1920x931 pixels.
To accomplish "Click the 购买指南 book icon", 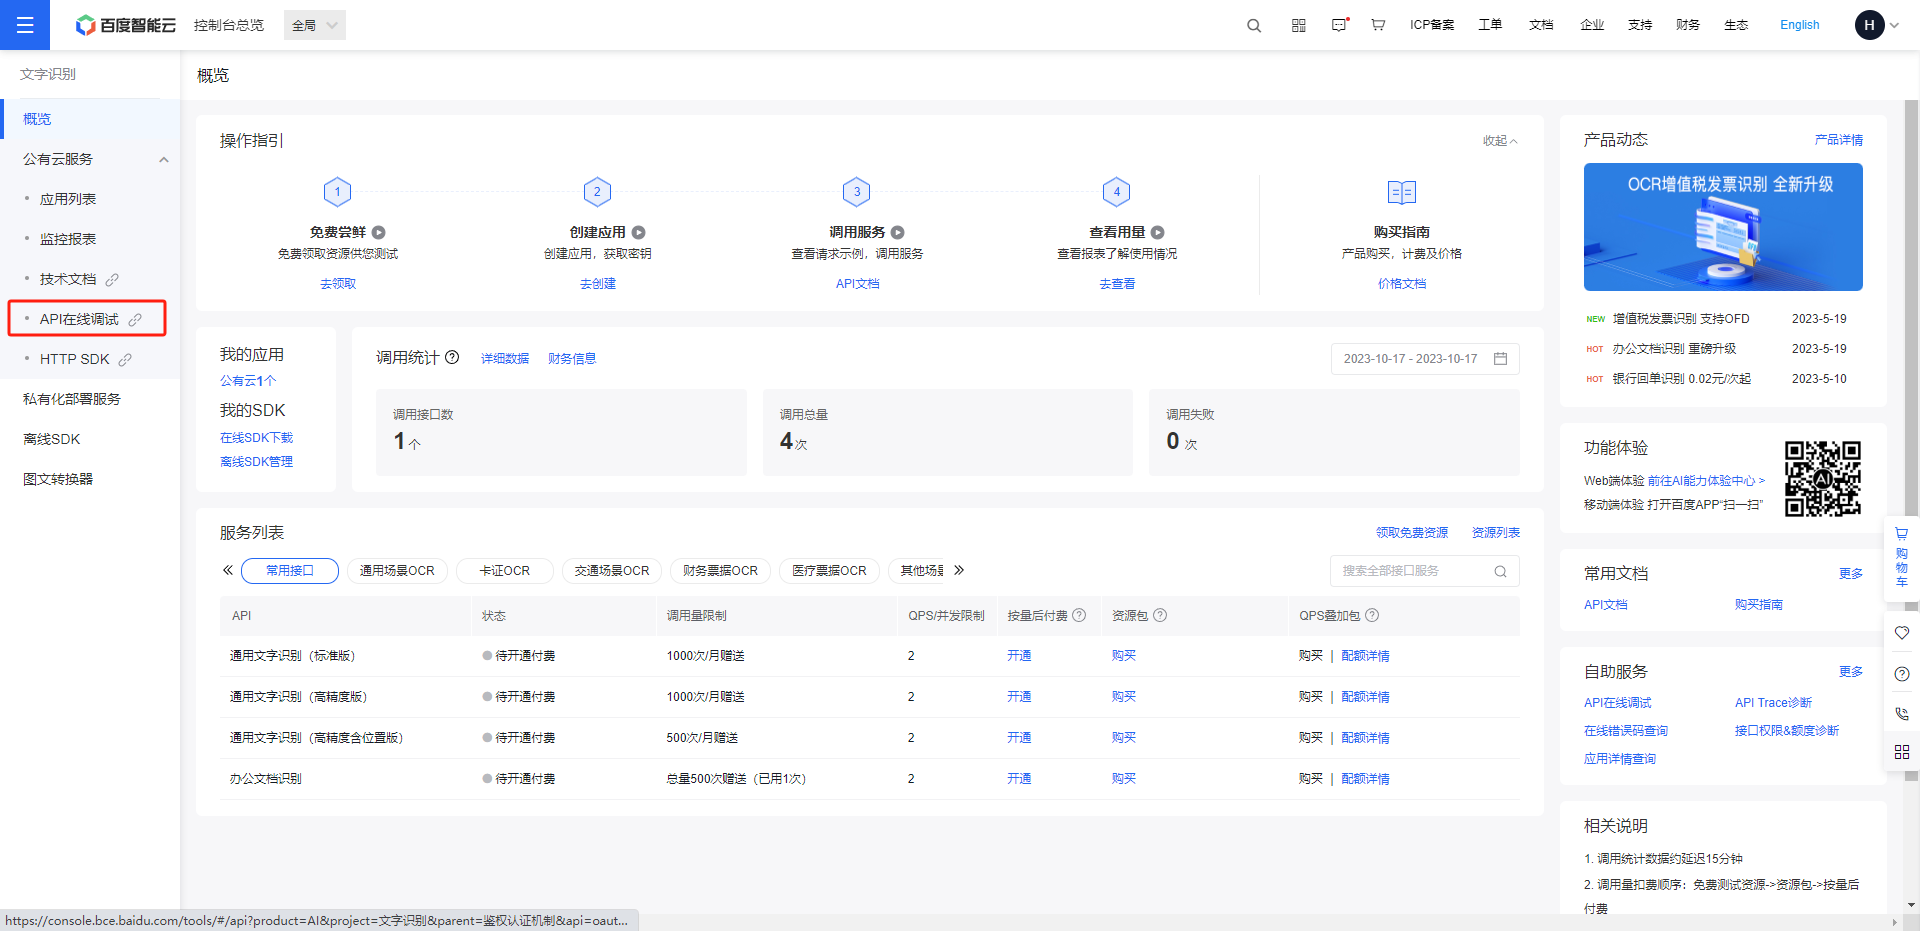I will pyautogui.click(x=1402, y=192).
